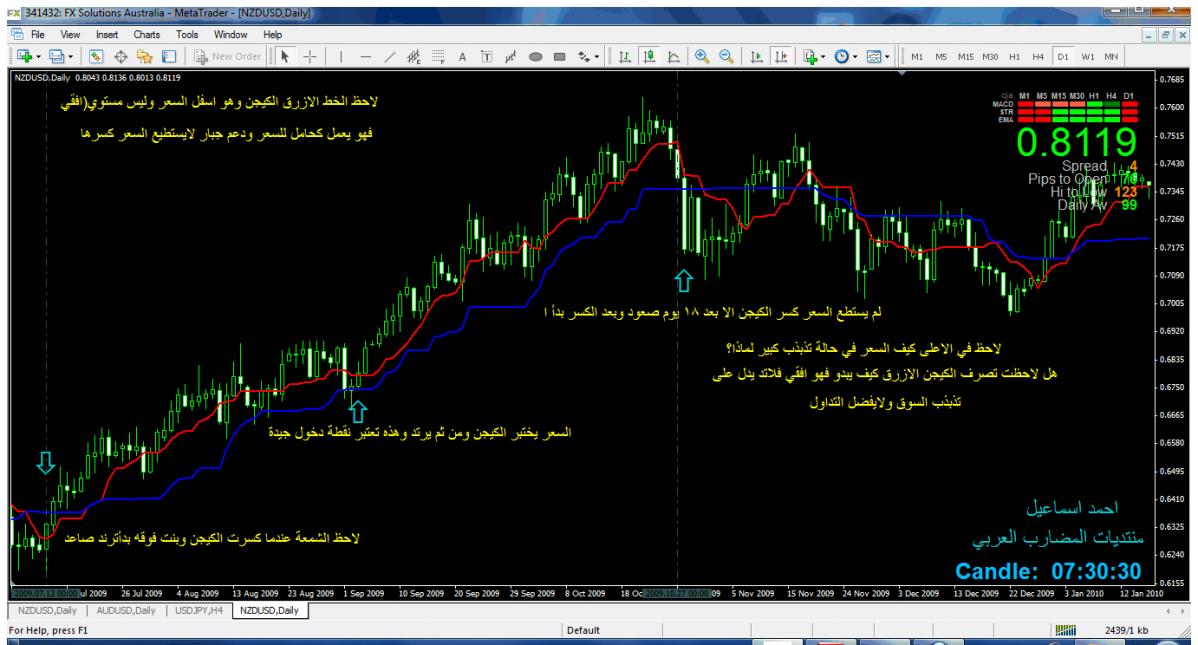Switch timeframe to H4
Screen dimensions: 1198x645
pos(1038,57)
